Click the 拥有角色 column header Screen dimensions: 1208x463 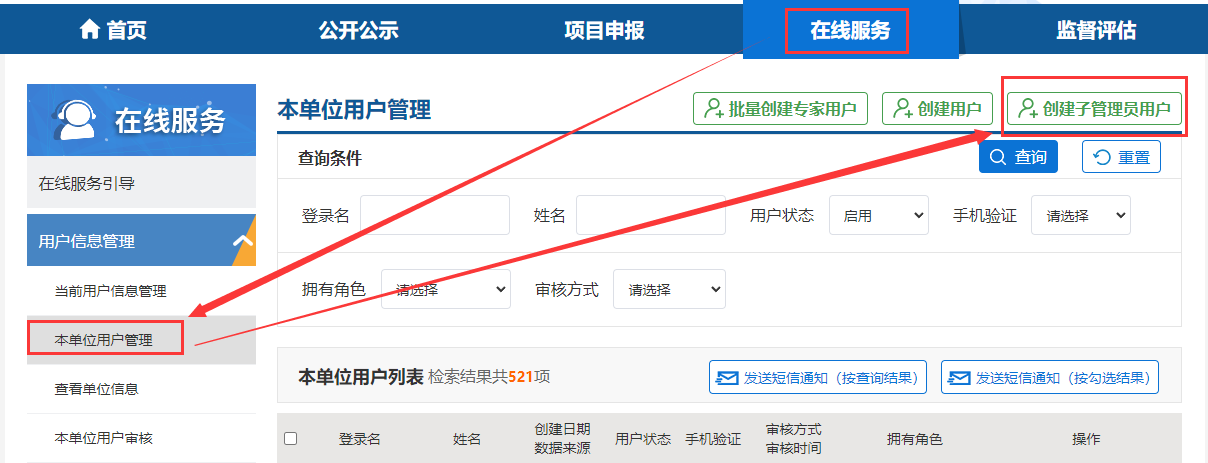(x=915, y=439)
